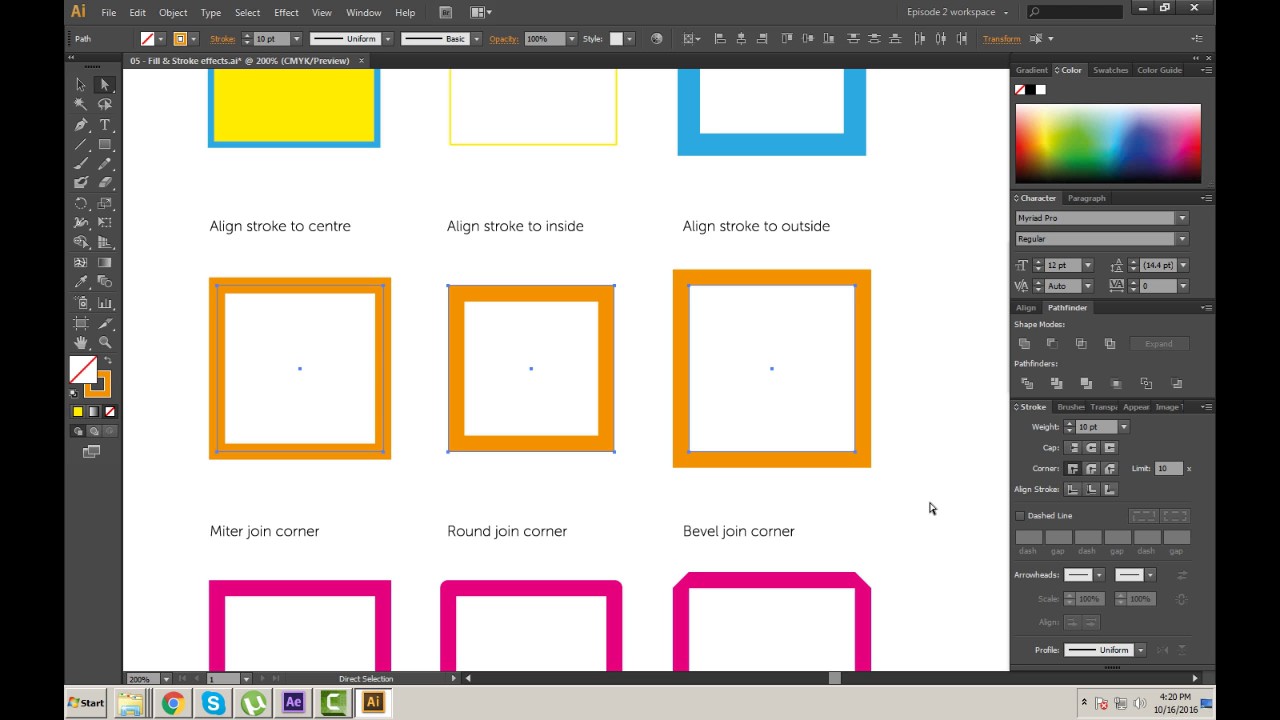
Task: Switch to the Paragraph tab
Action: [1086, 198]
